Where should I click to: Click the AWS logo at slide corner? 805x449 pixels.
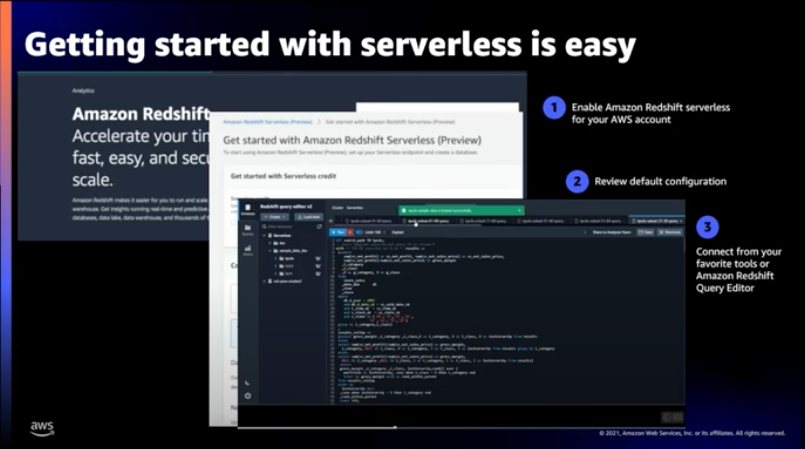coord(42,428)
